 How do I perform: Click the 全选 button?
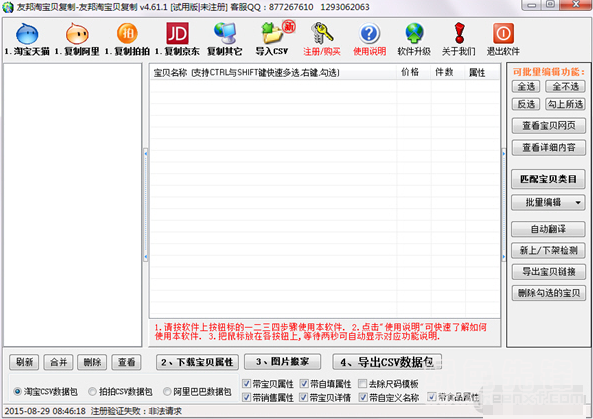[526, 87]
